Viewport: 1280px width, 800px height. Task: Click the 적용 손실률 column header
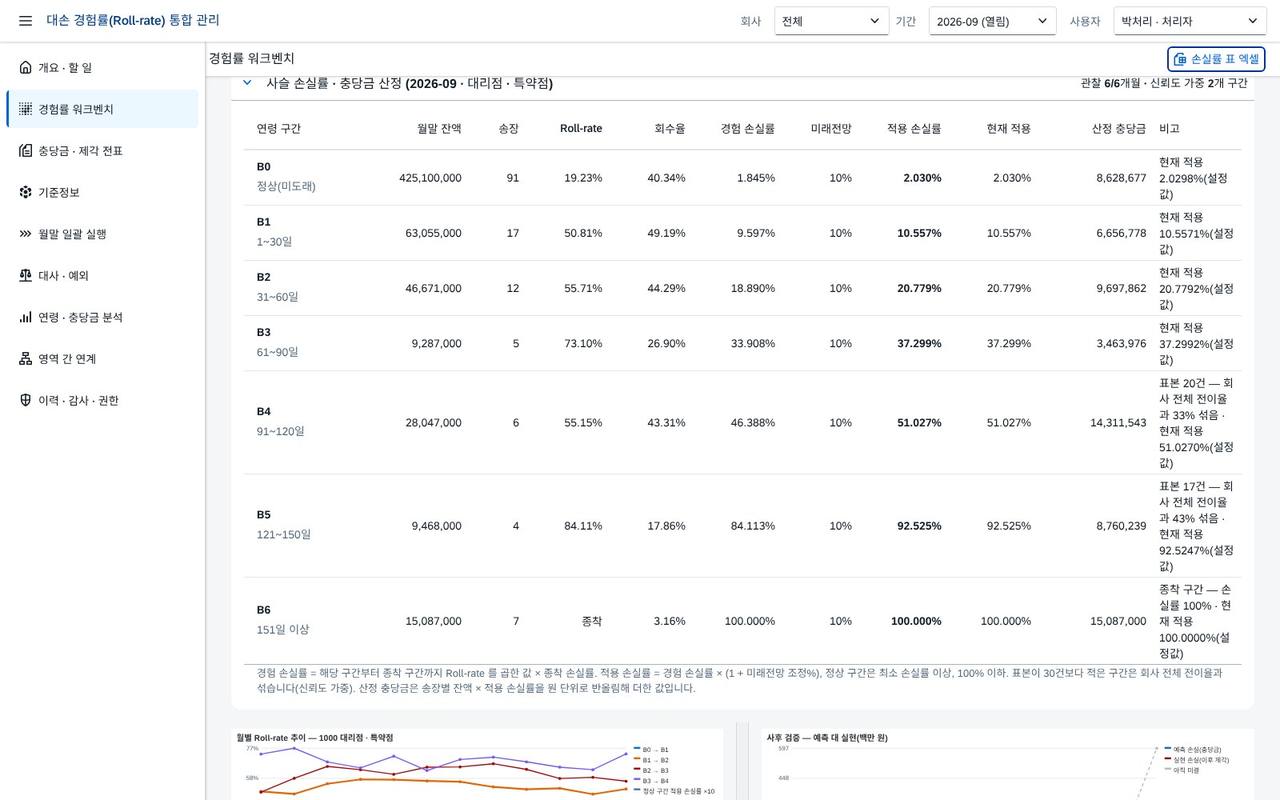click(914, 129)
